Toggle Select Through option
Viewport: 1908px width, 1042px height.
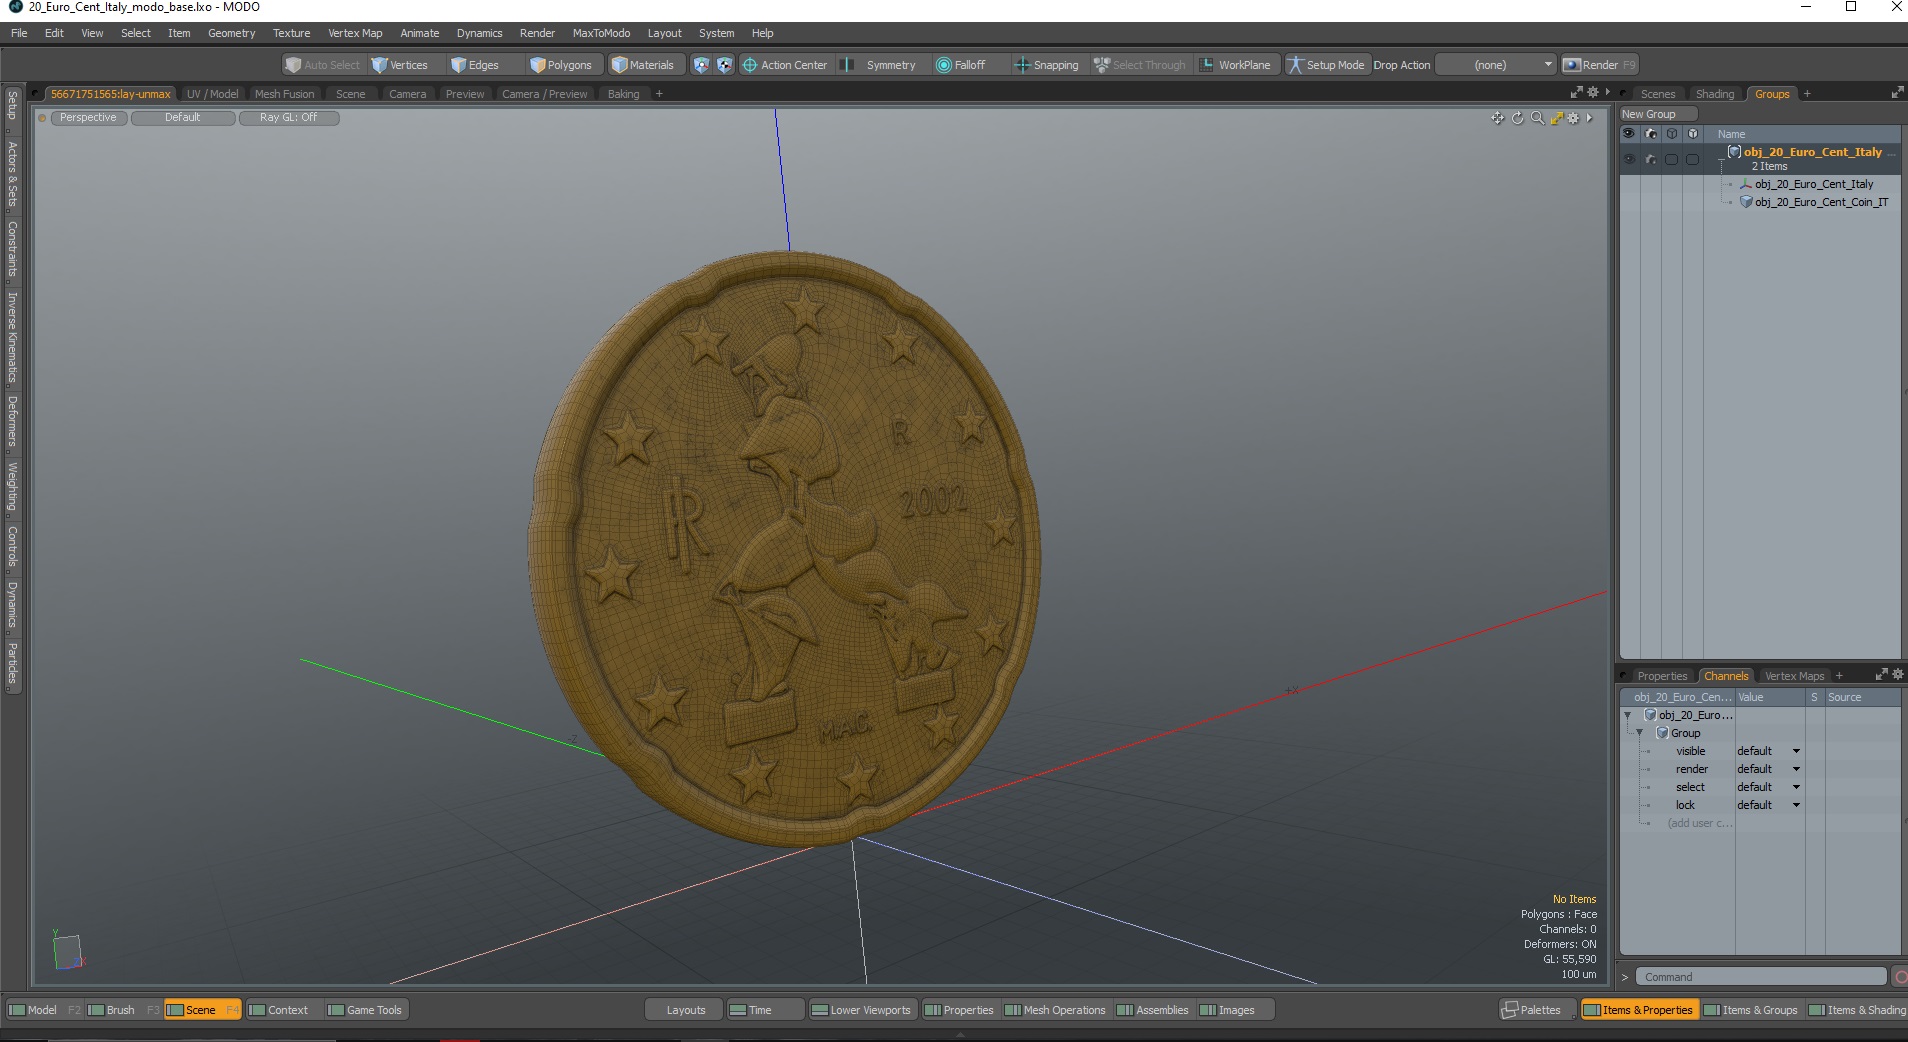1139,65
